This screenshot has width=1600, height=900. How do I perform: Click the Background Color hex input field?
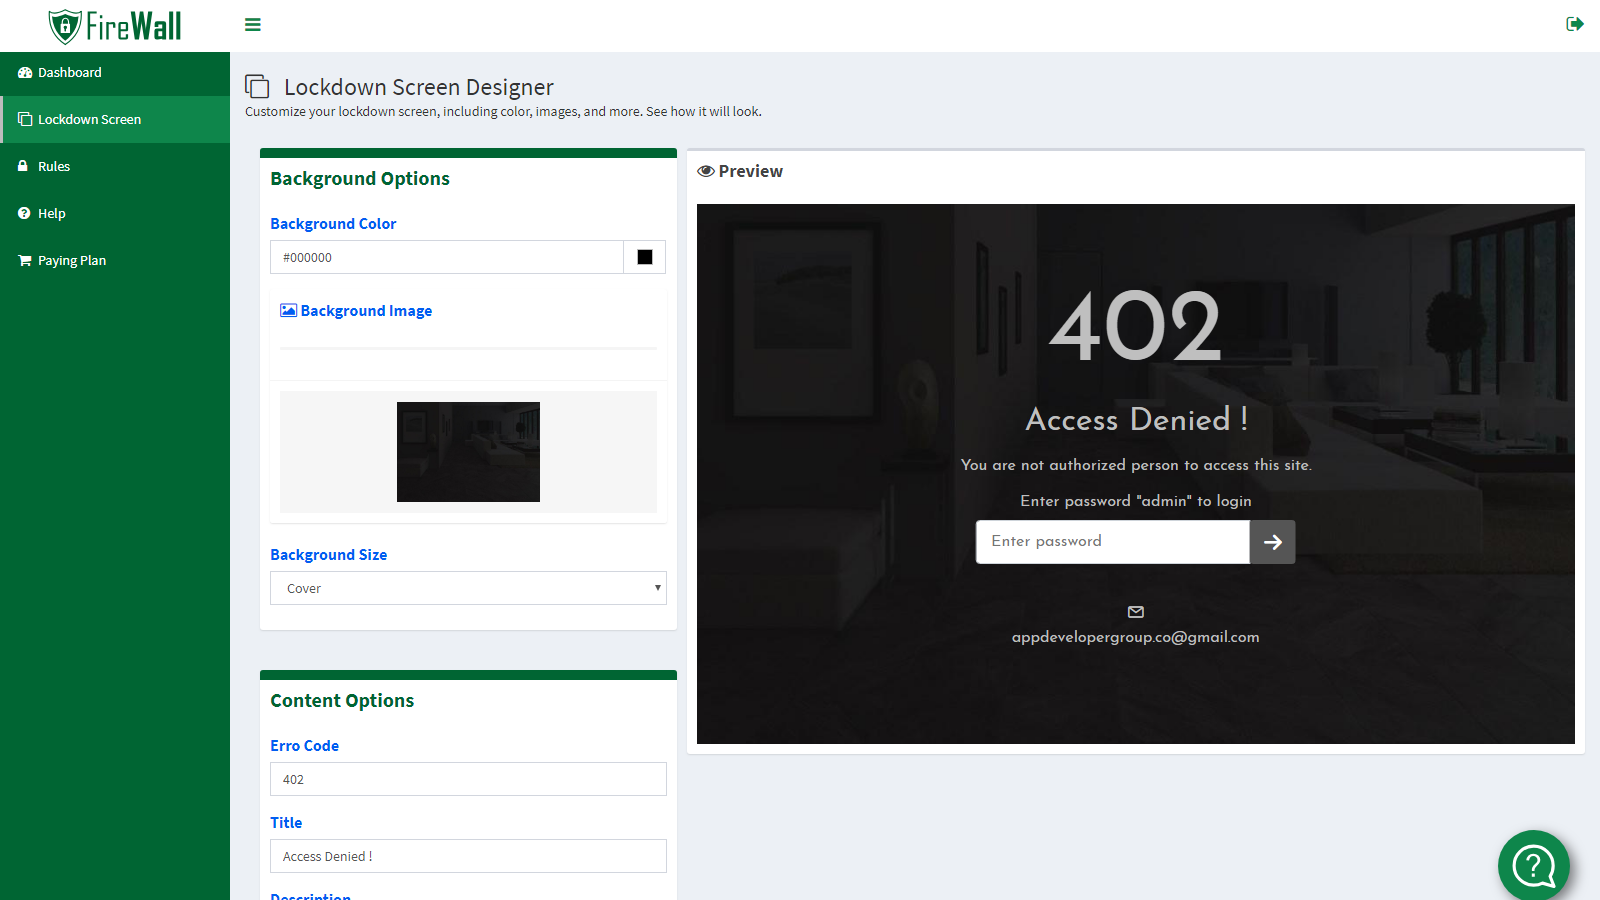[x=447, y=257]
